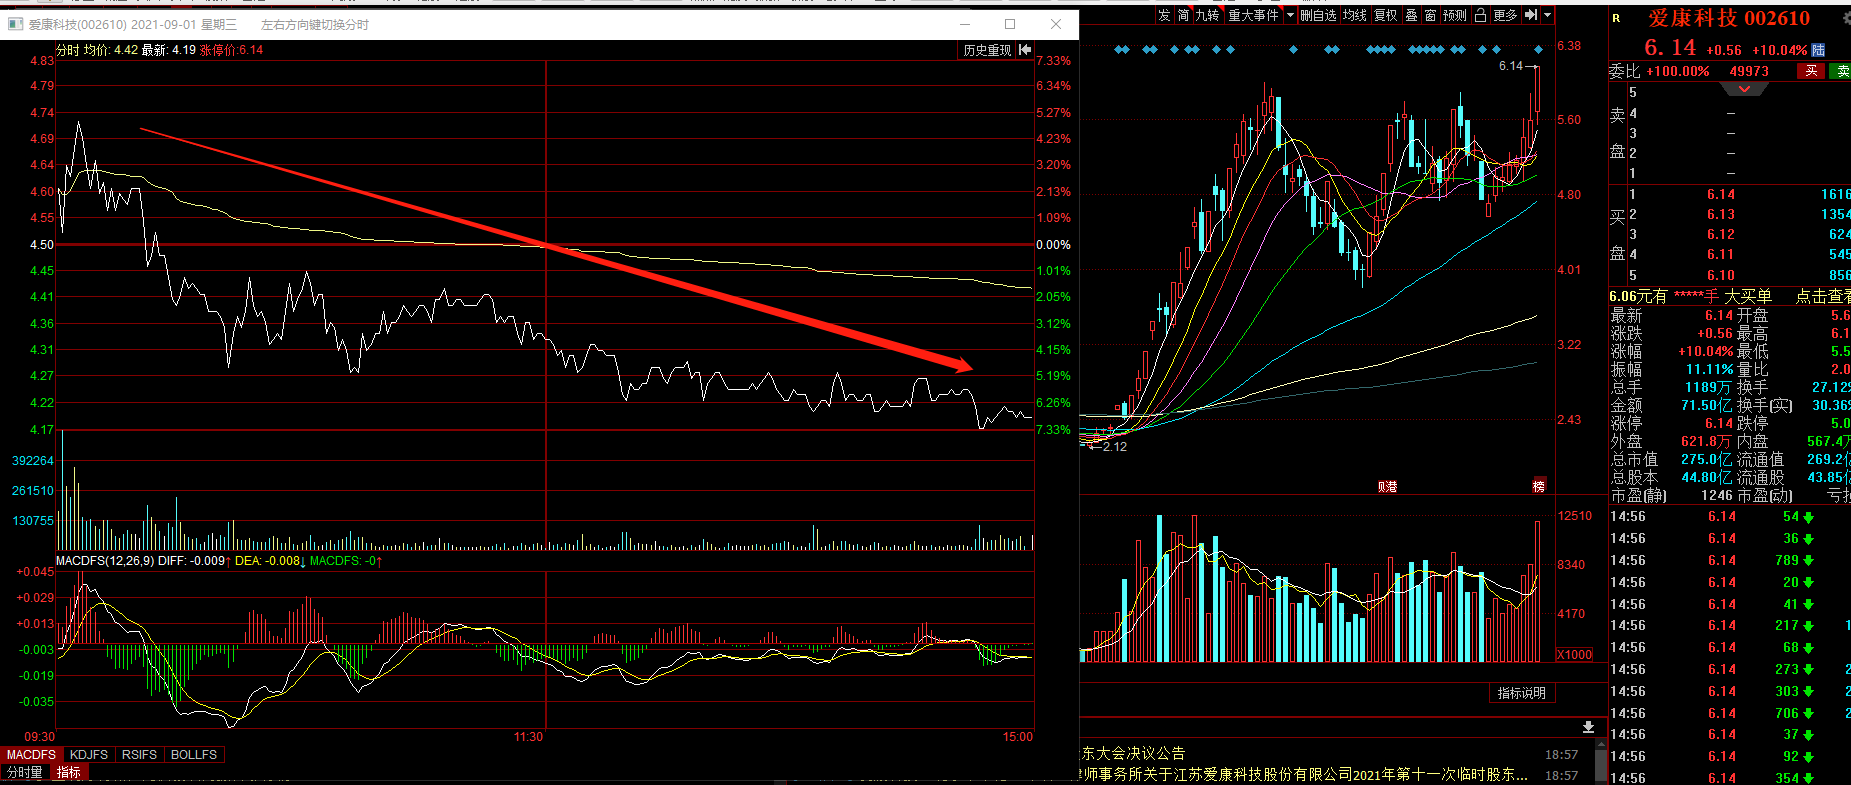Viewport: 1851px width, 785px height.
Task: Open the dropdown arrow at toolbar's right end
Action: pyautogui.click(x=1547, y=15)
